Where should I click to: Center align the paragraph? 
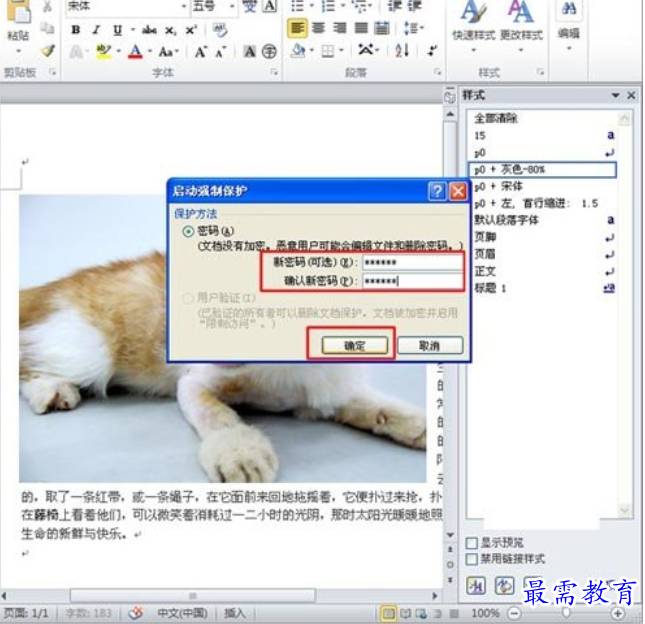318,28
